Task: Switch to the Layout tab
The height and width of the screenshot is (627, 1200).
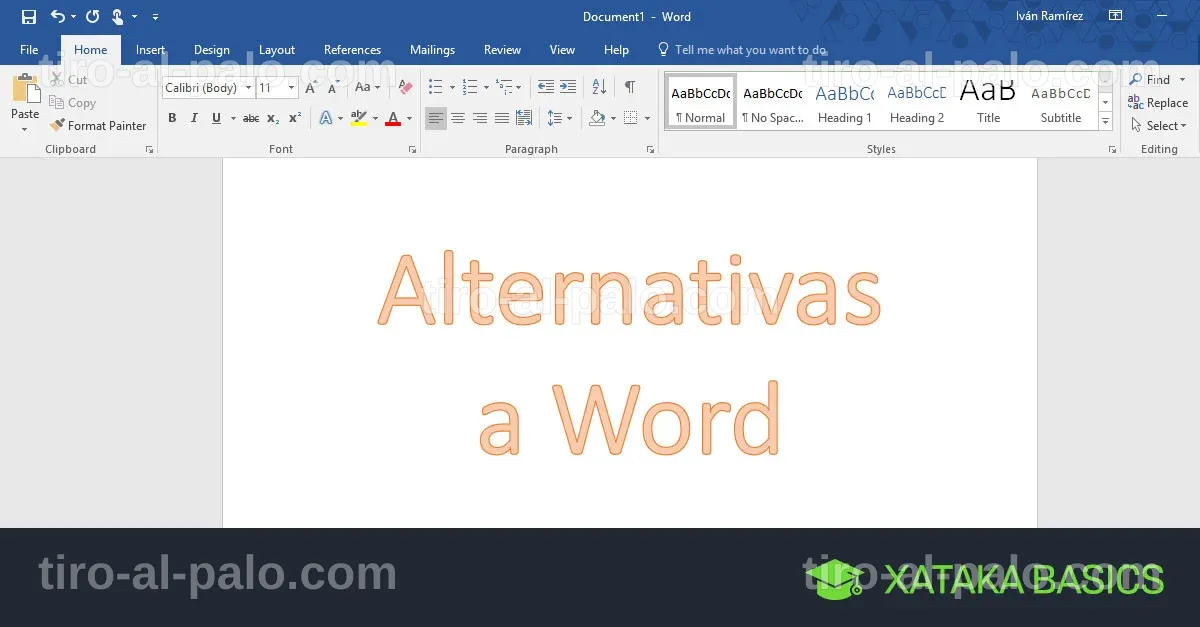Action: 277,50
